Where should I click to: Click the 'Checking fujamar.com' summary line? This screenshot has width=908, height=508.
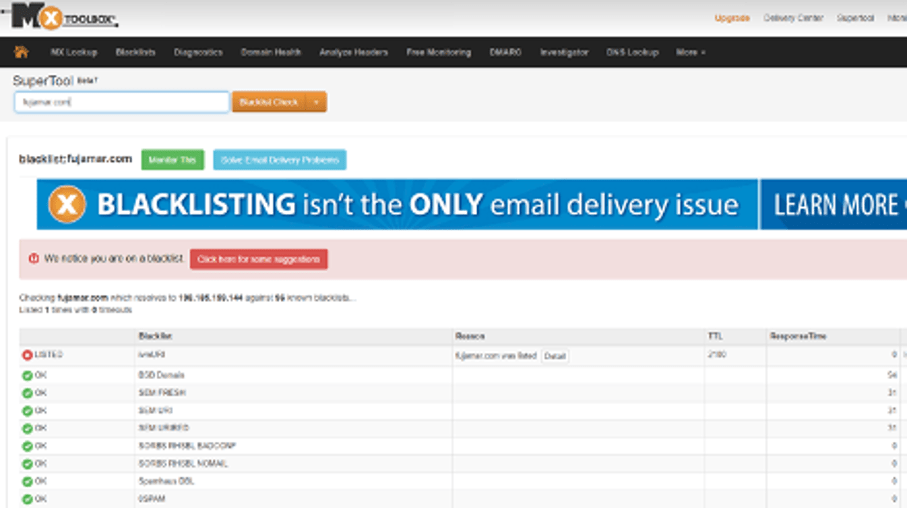pos(188,298)
